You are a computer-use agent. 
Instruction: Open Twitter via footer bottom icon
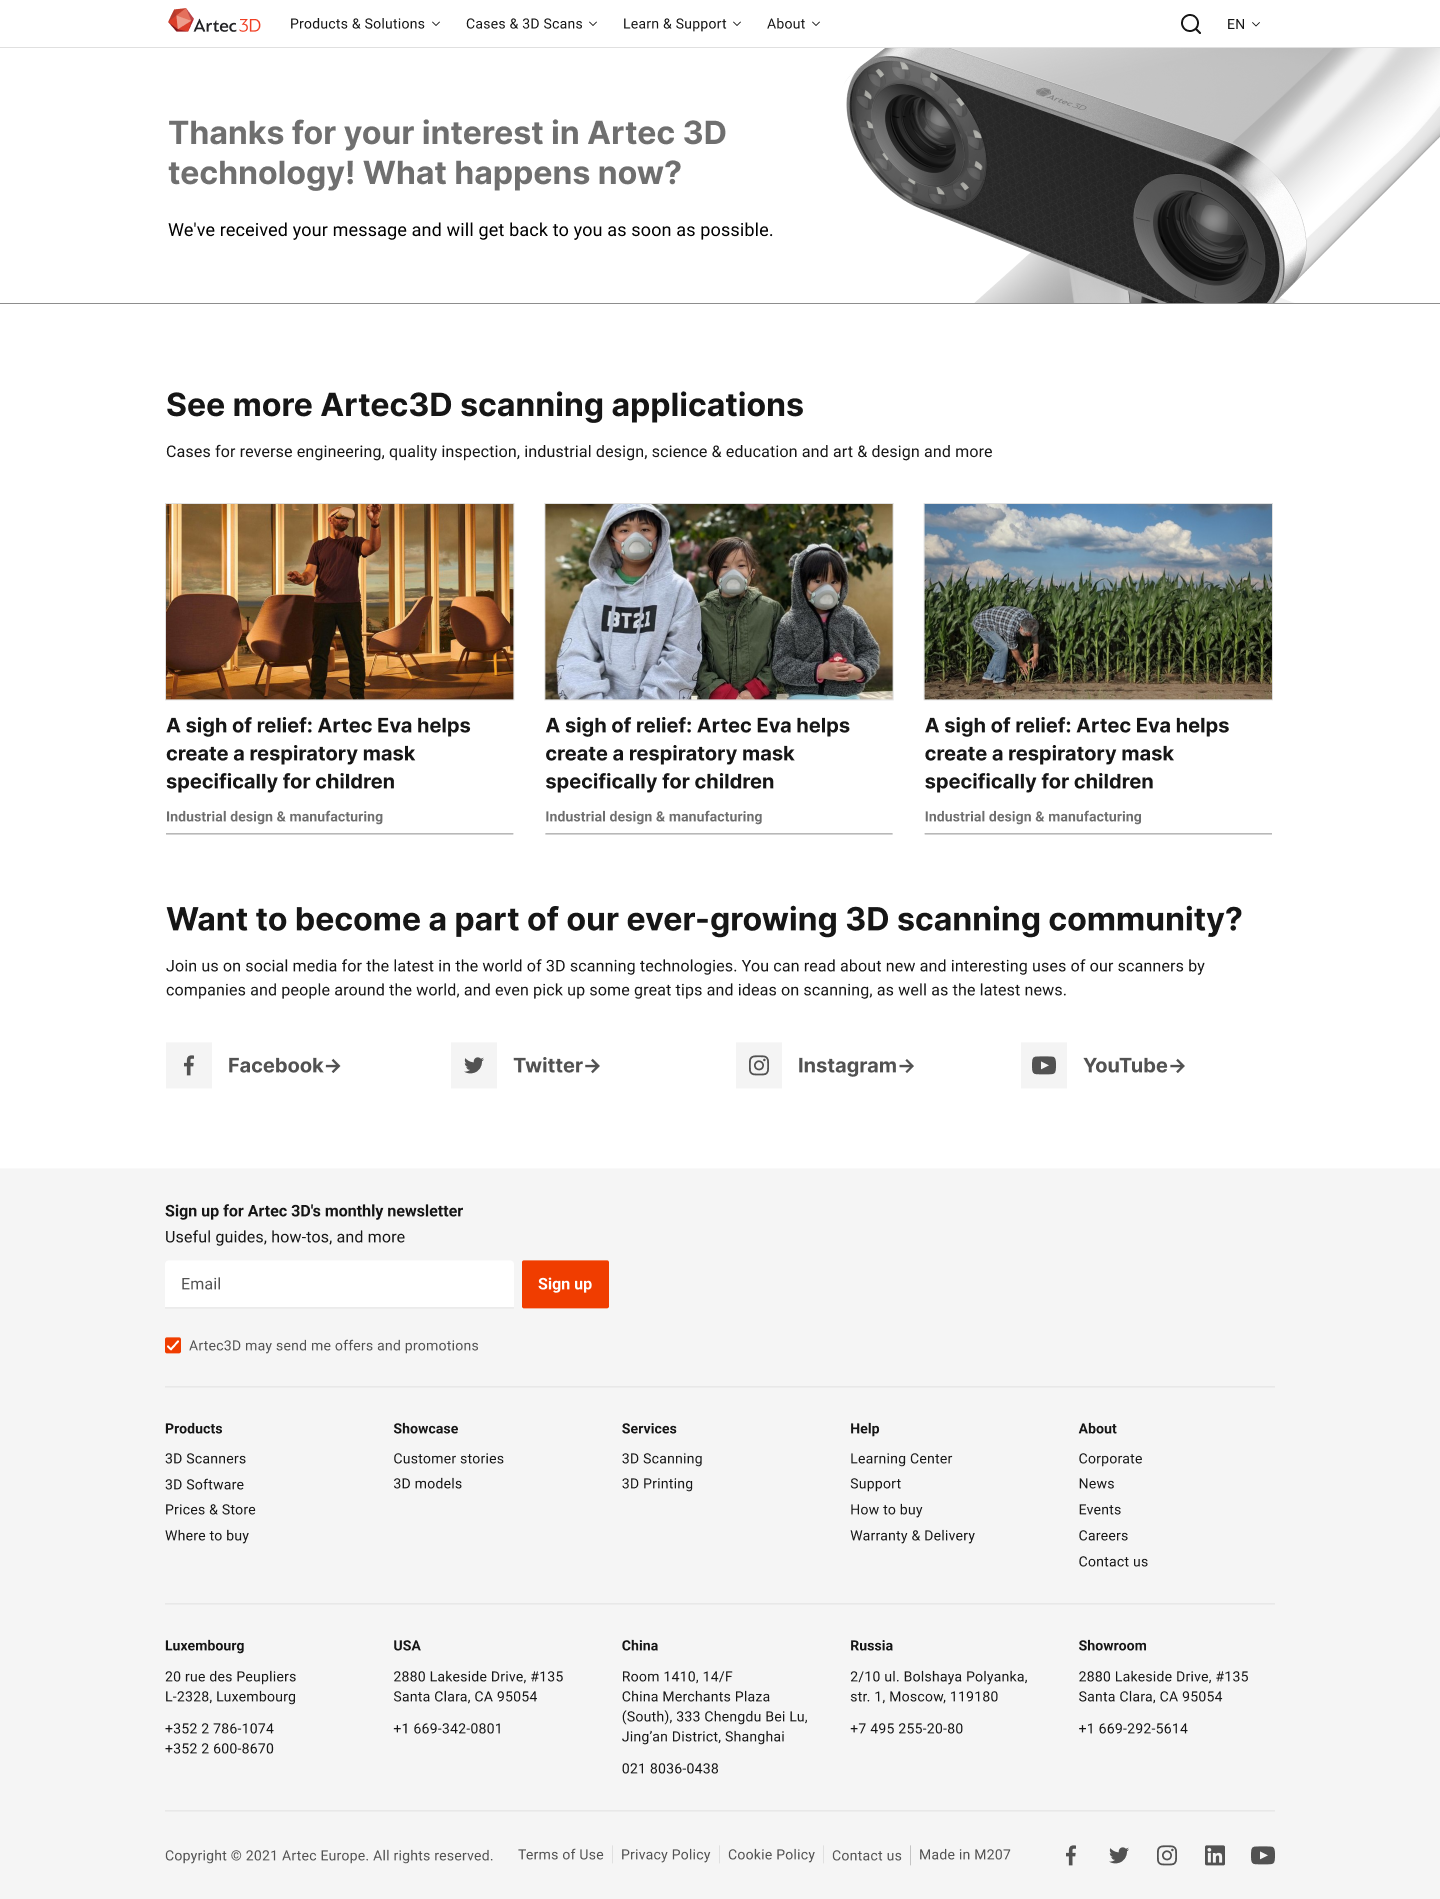click(x=1119, y=1855)
